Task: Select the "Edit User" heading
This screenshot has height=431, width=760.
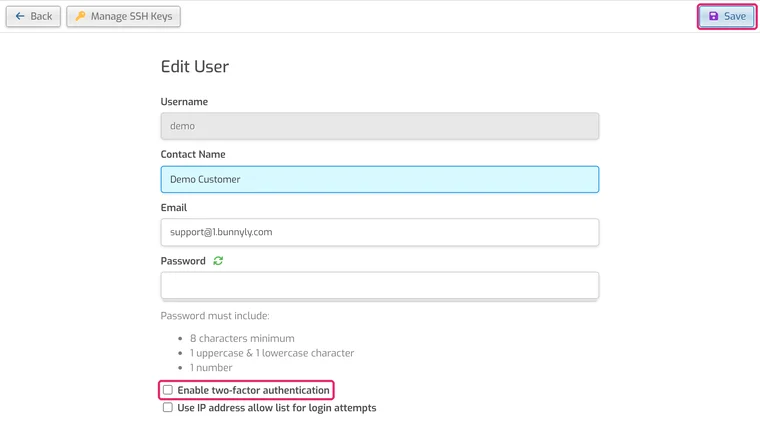Action: pyautogui.click(x=194, y=66)
